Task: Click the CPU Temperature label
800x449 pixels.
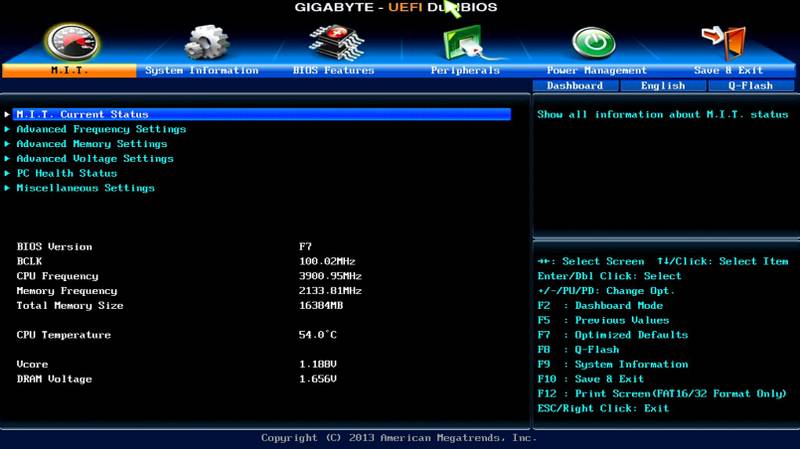Action: 64,335
